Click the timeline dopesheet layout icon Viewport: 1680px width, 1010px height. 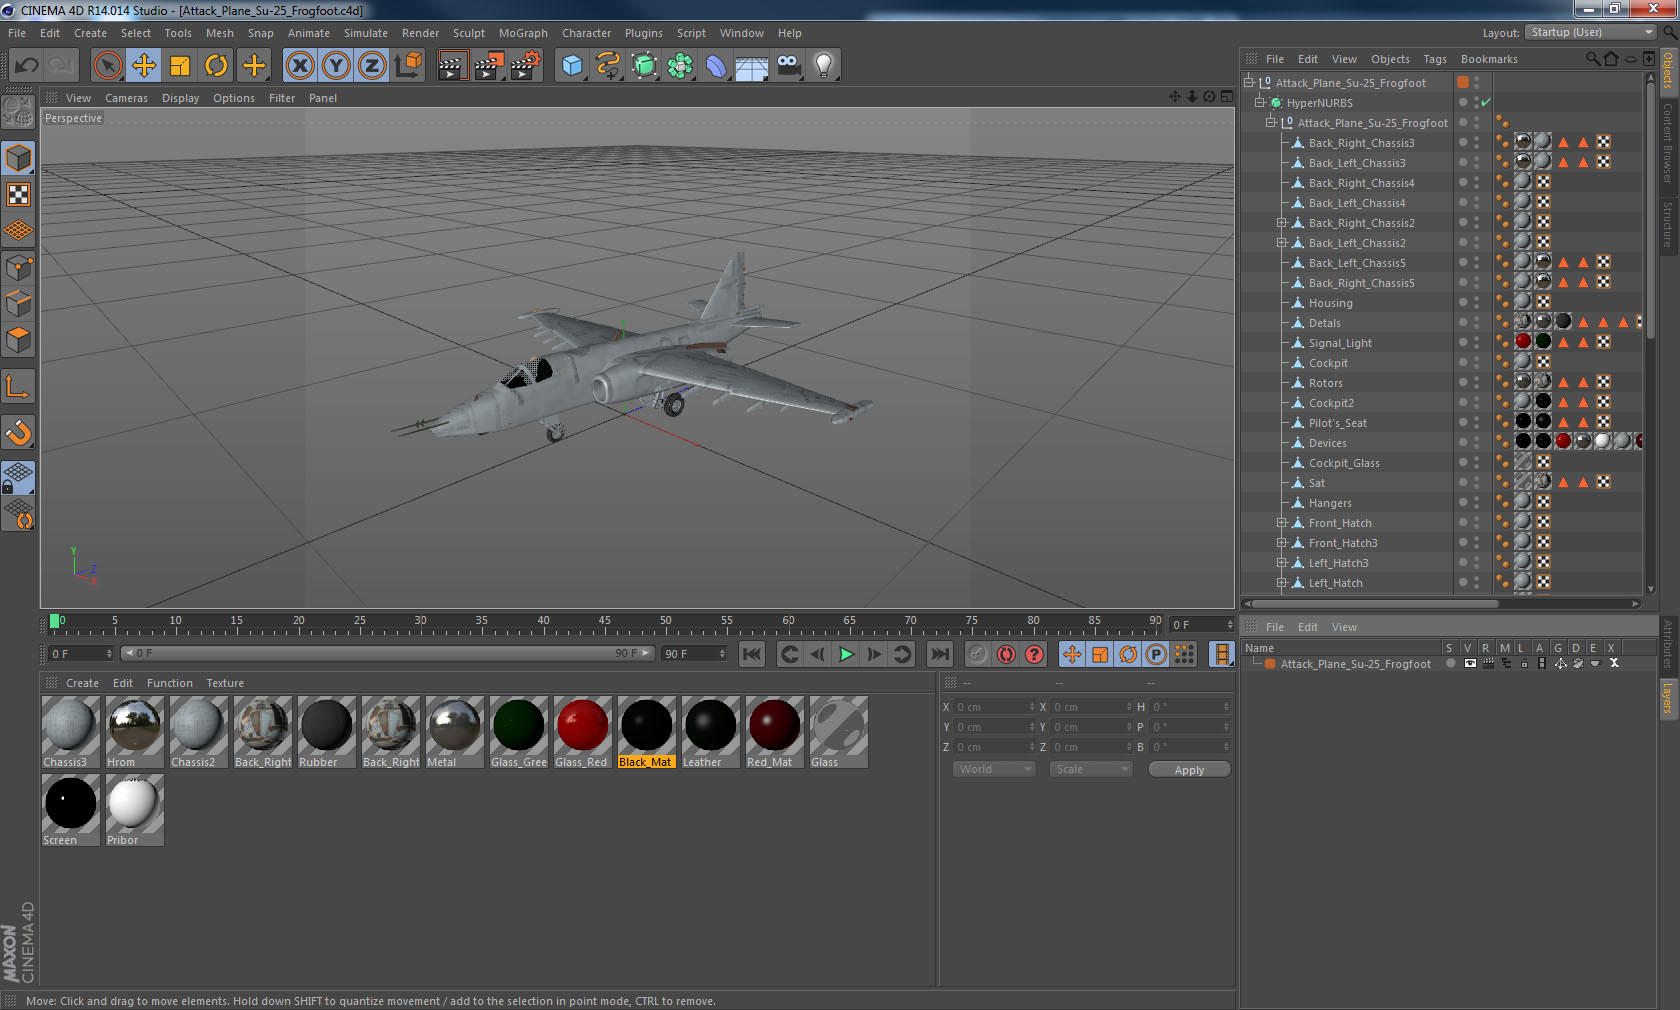pos(1221,654)
